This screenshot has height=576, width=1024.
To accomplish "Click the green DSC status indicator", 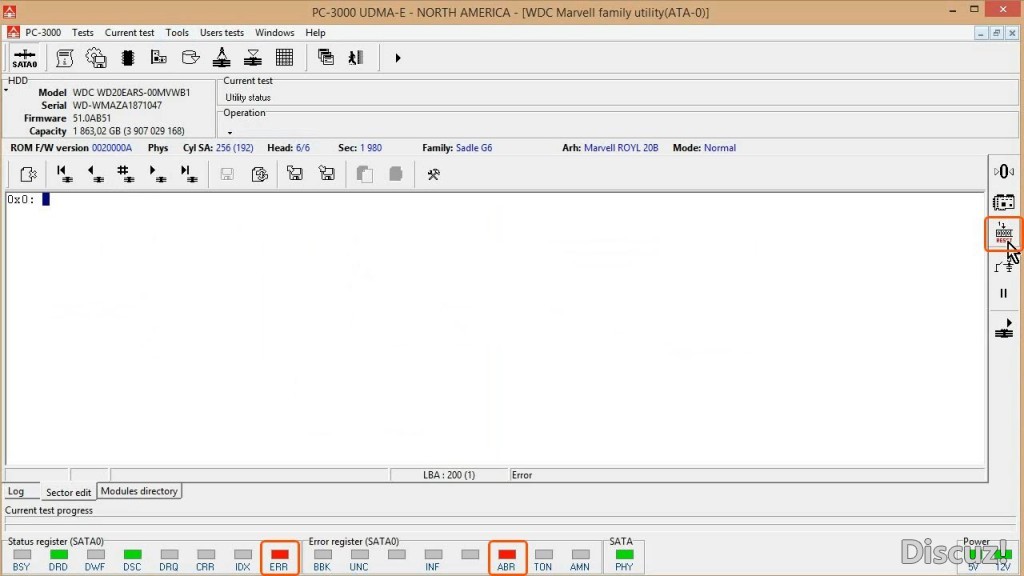I will [133, 554].
